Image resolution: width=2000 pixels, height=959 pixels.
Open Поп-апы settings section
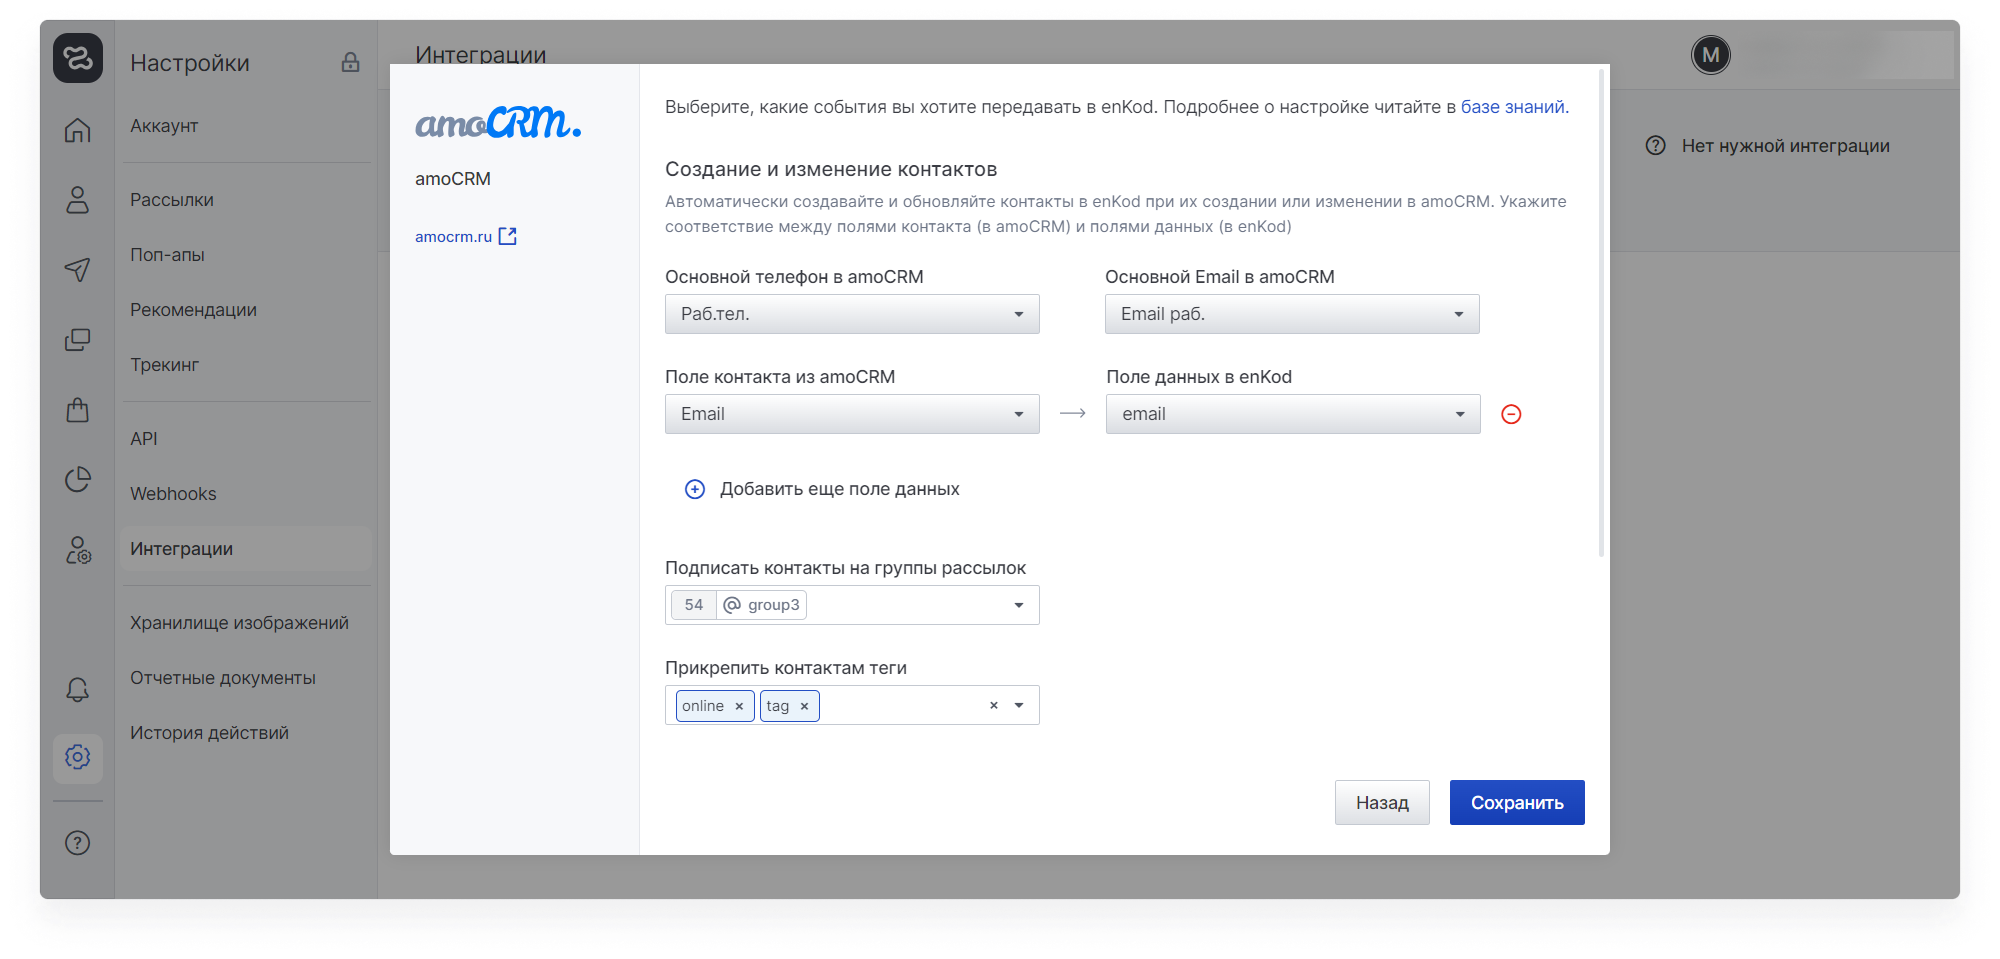tap(167, 255)
